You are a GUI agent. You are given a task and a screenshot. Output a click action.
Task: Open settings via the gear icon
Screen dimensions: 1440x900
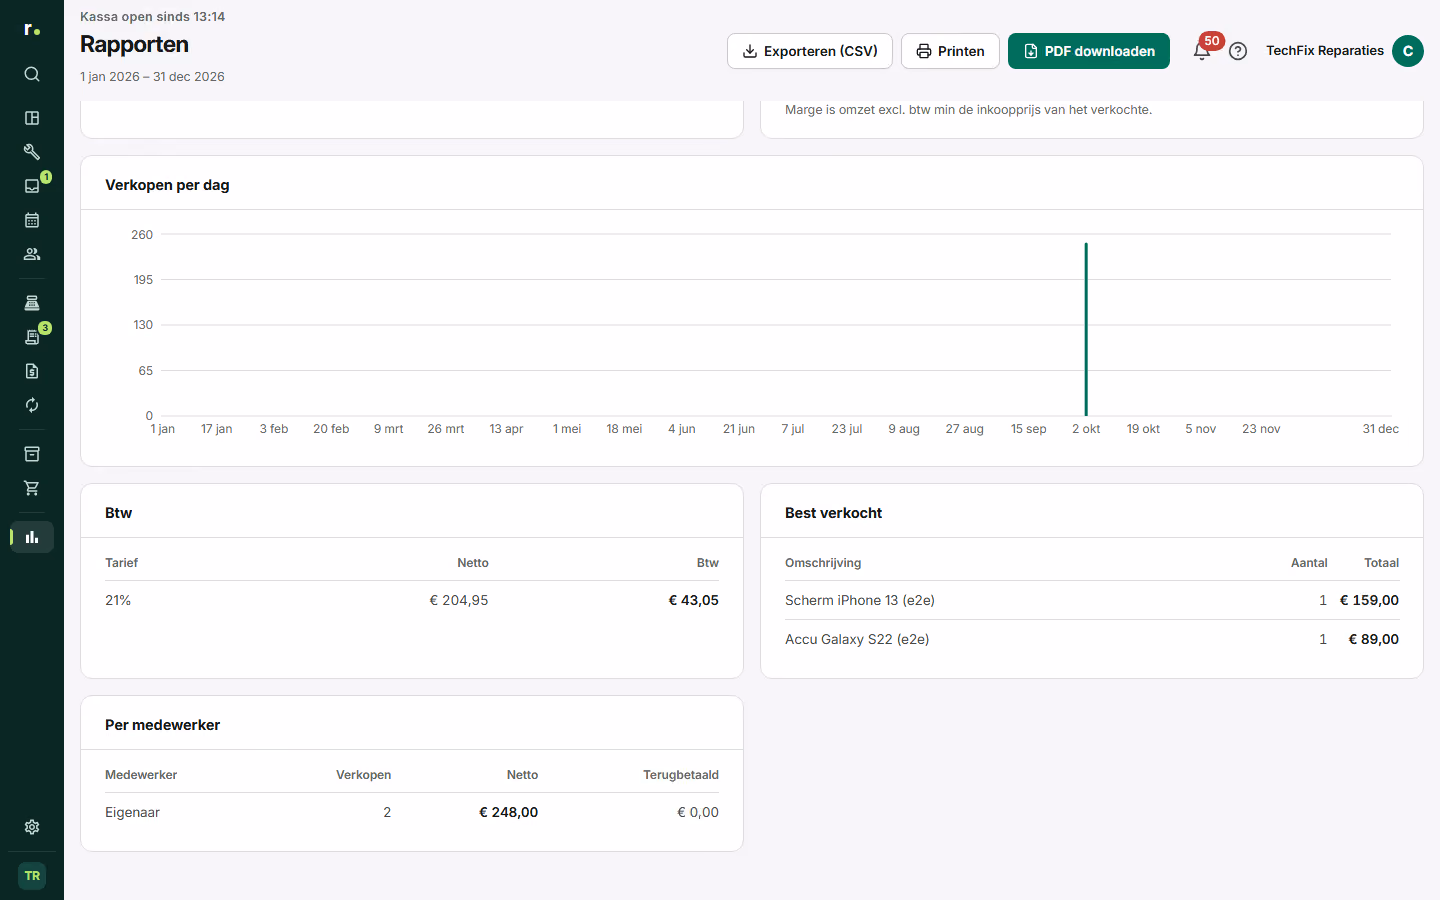32,827
